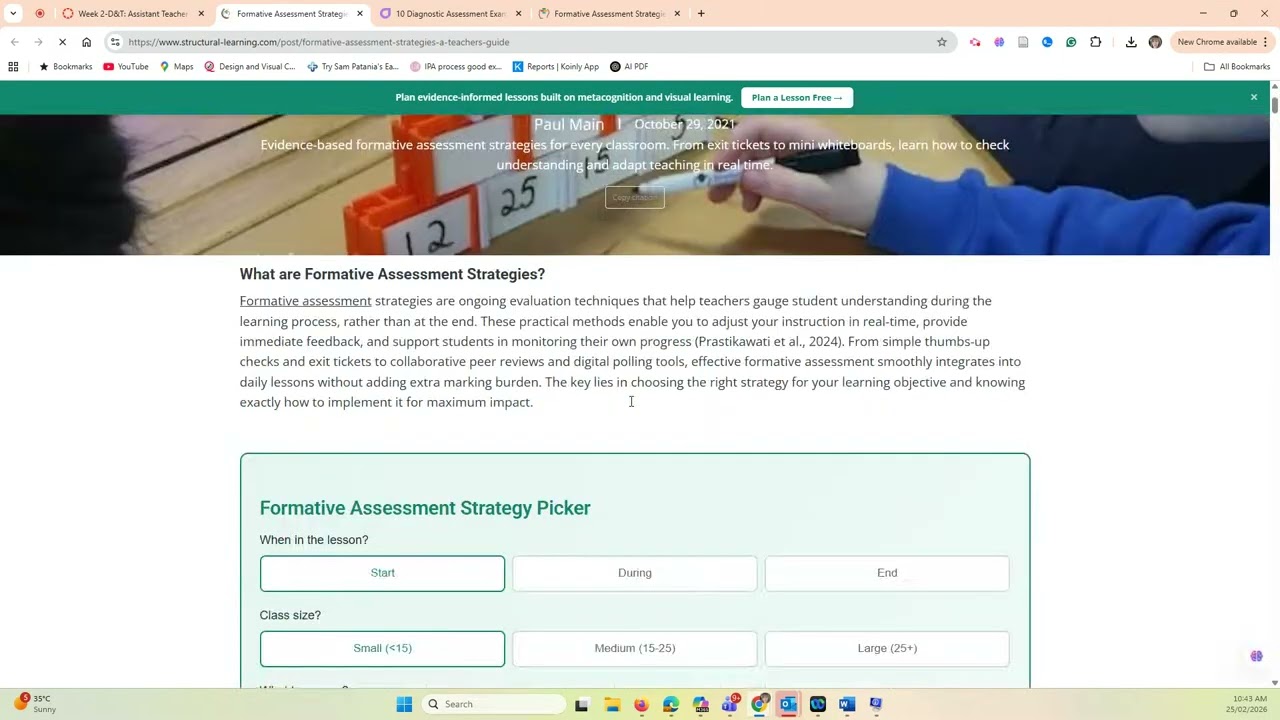This screenshot has width=1280, height=720.
Task: Bookmark this page with the star icon
Action: pyautogui.click(x=942, y=42)
